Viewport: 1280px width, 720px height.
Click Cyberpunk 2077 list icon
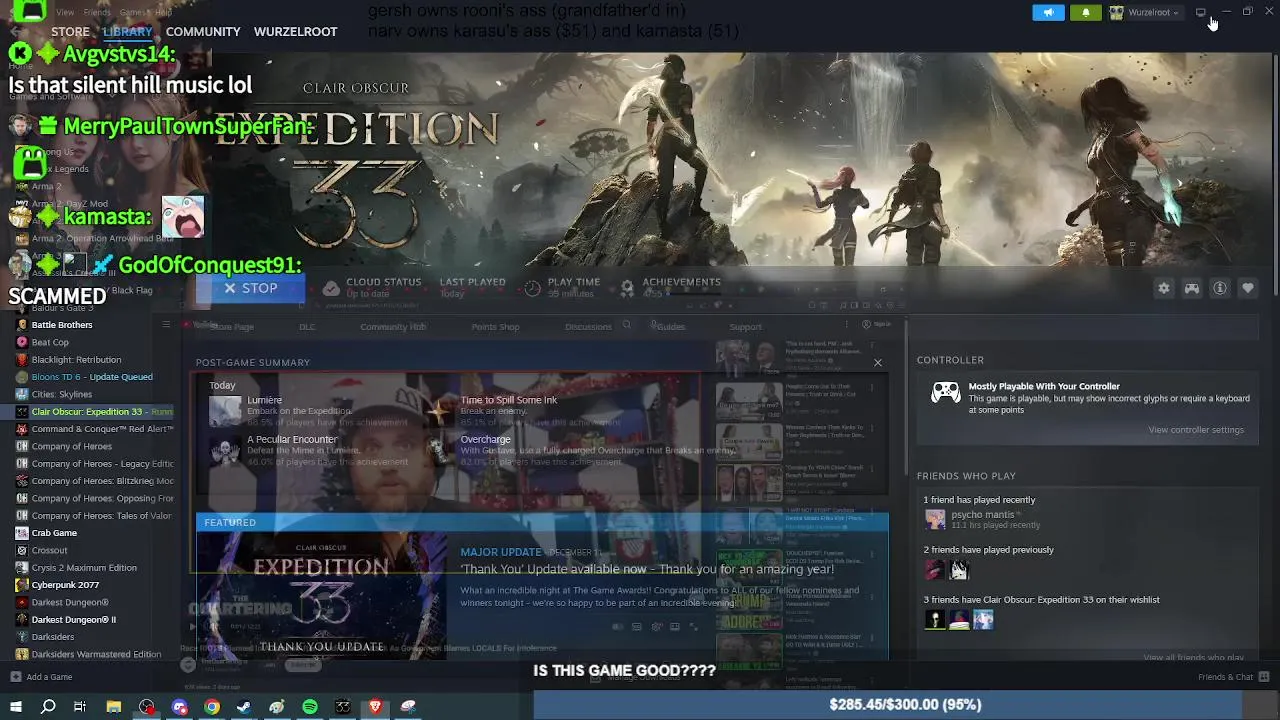point(22,585)
